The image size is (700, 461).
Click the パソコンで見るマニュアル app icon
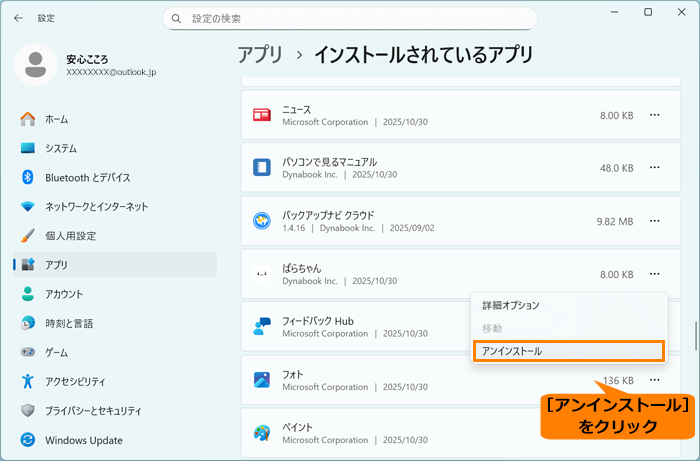262,167
